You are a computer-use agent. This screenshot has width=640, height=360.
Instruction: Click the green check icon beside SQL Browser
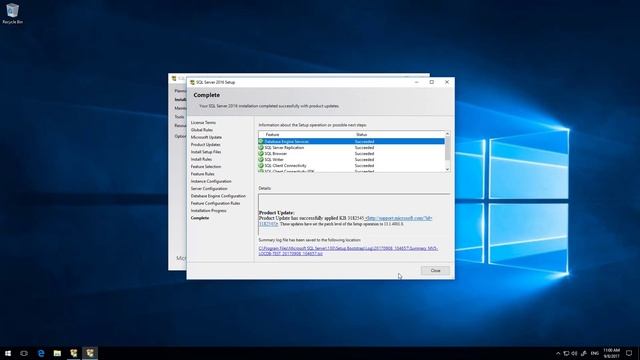pos(261,153)
